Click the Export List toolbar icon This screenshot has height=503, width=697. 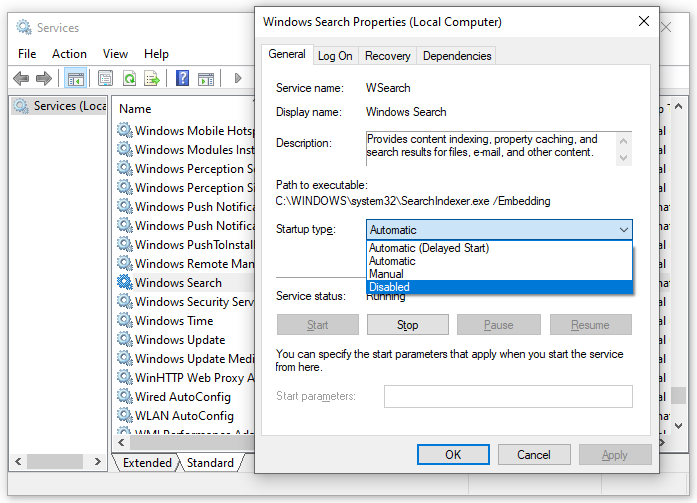tap(152, 79)
